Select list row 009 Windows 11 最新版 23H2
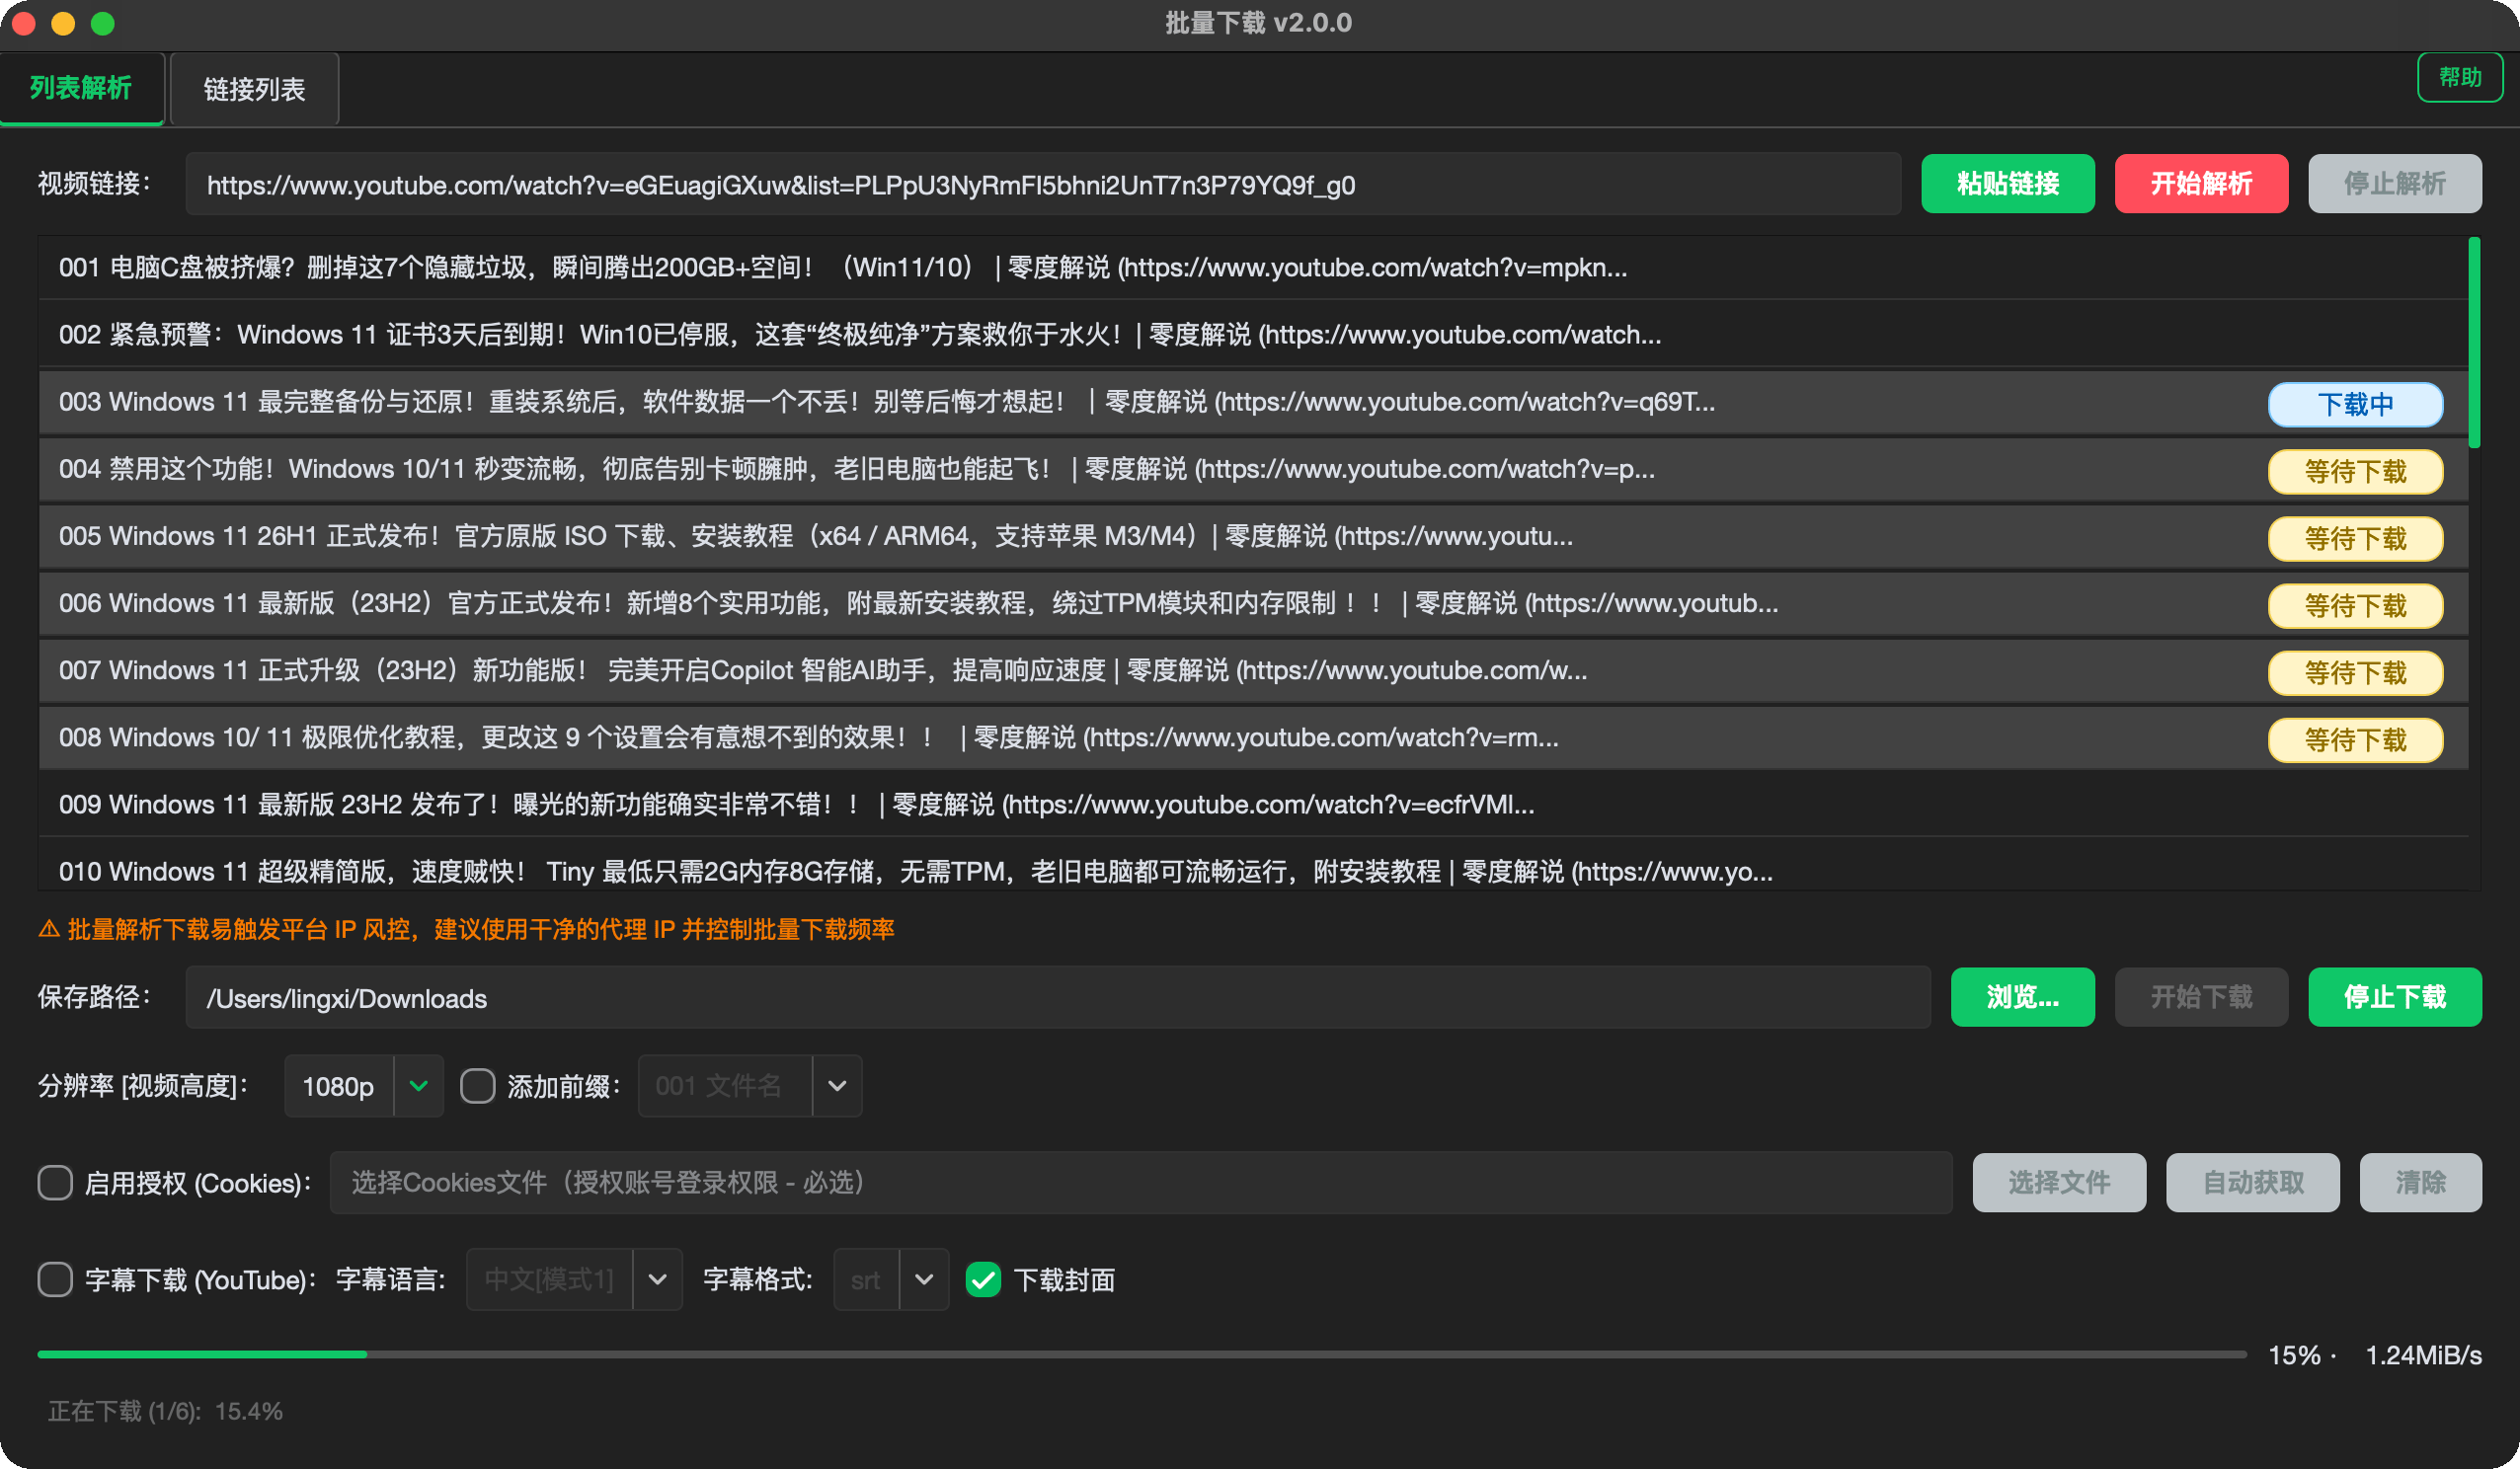The width and height of the screenshot is (2520, 1469). tap(1252, 804)
